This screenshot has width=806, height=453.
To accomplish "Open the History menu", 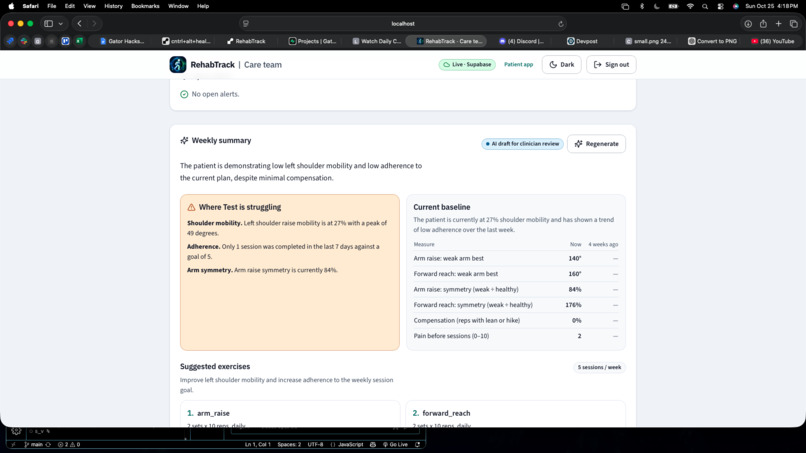I will coord(113,6).
